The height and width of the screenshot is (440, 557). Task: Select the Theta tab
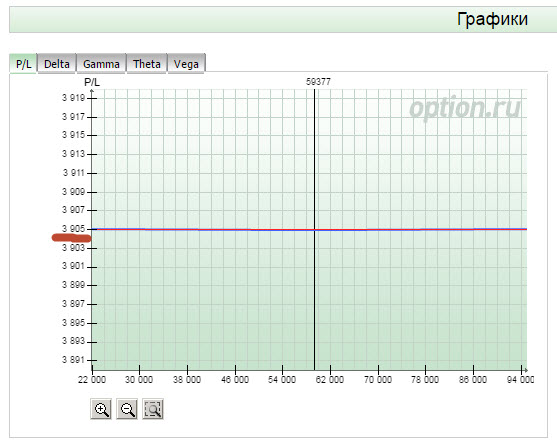147,64
